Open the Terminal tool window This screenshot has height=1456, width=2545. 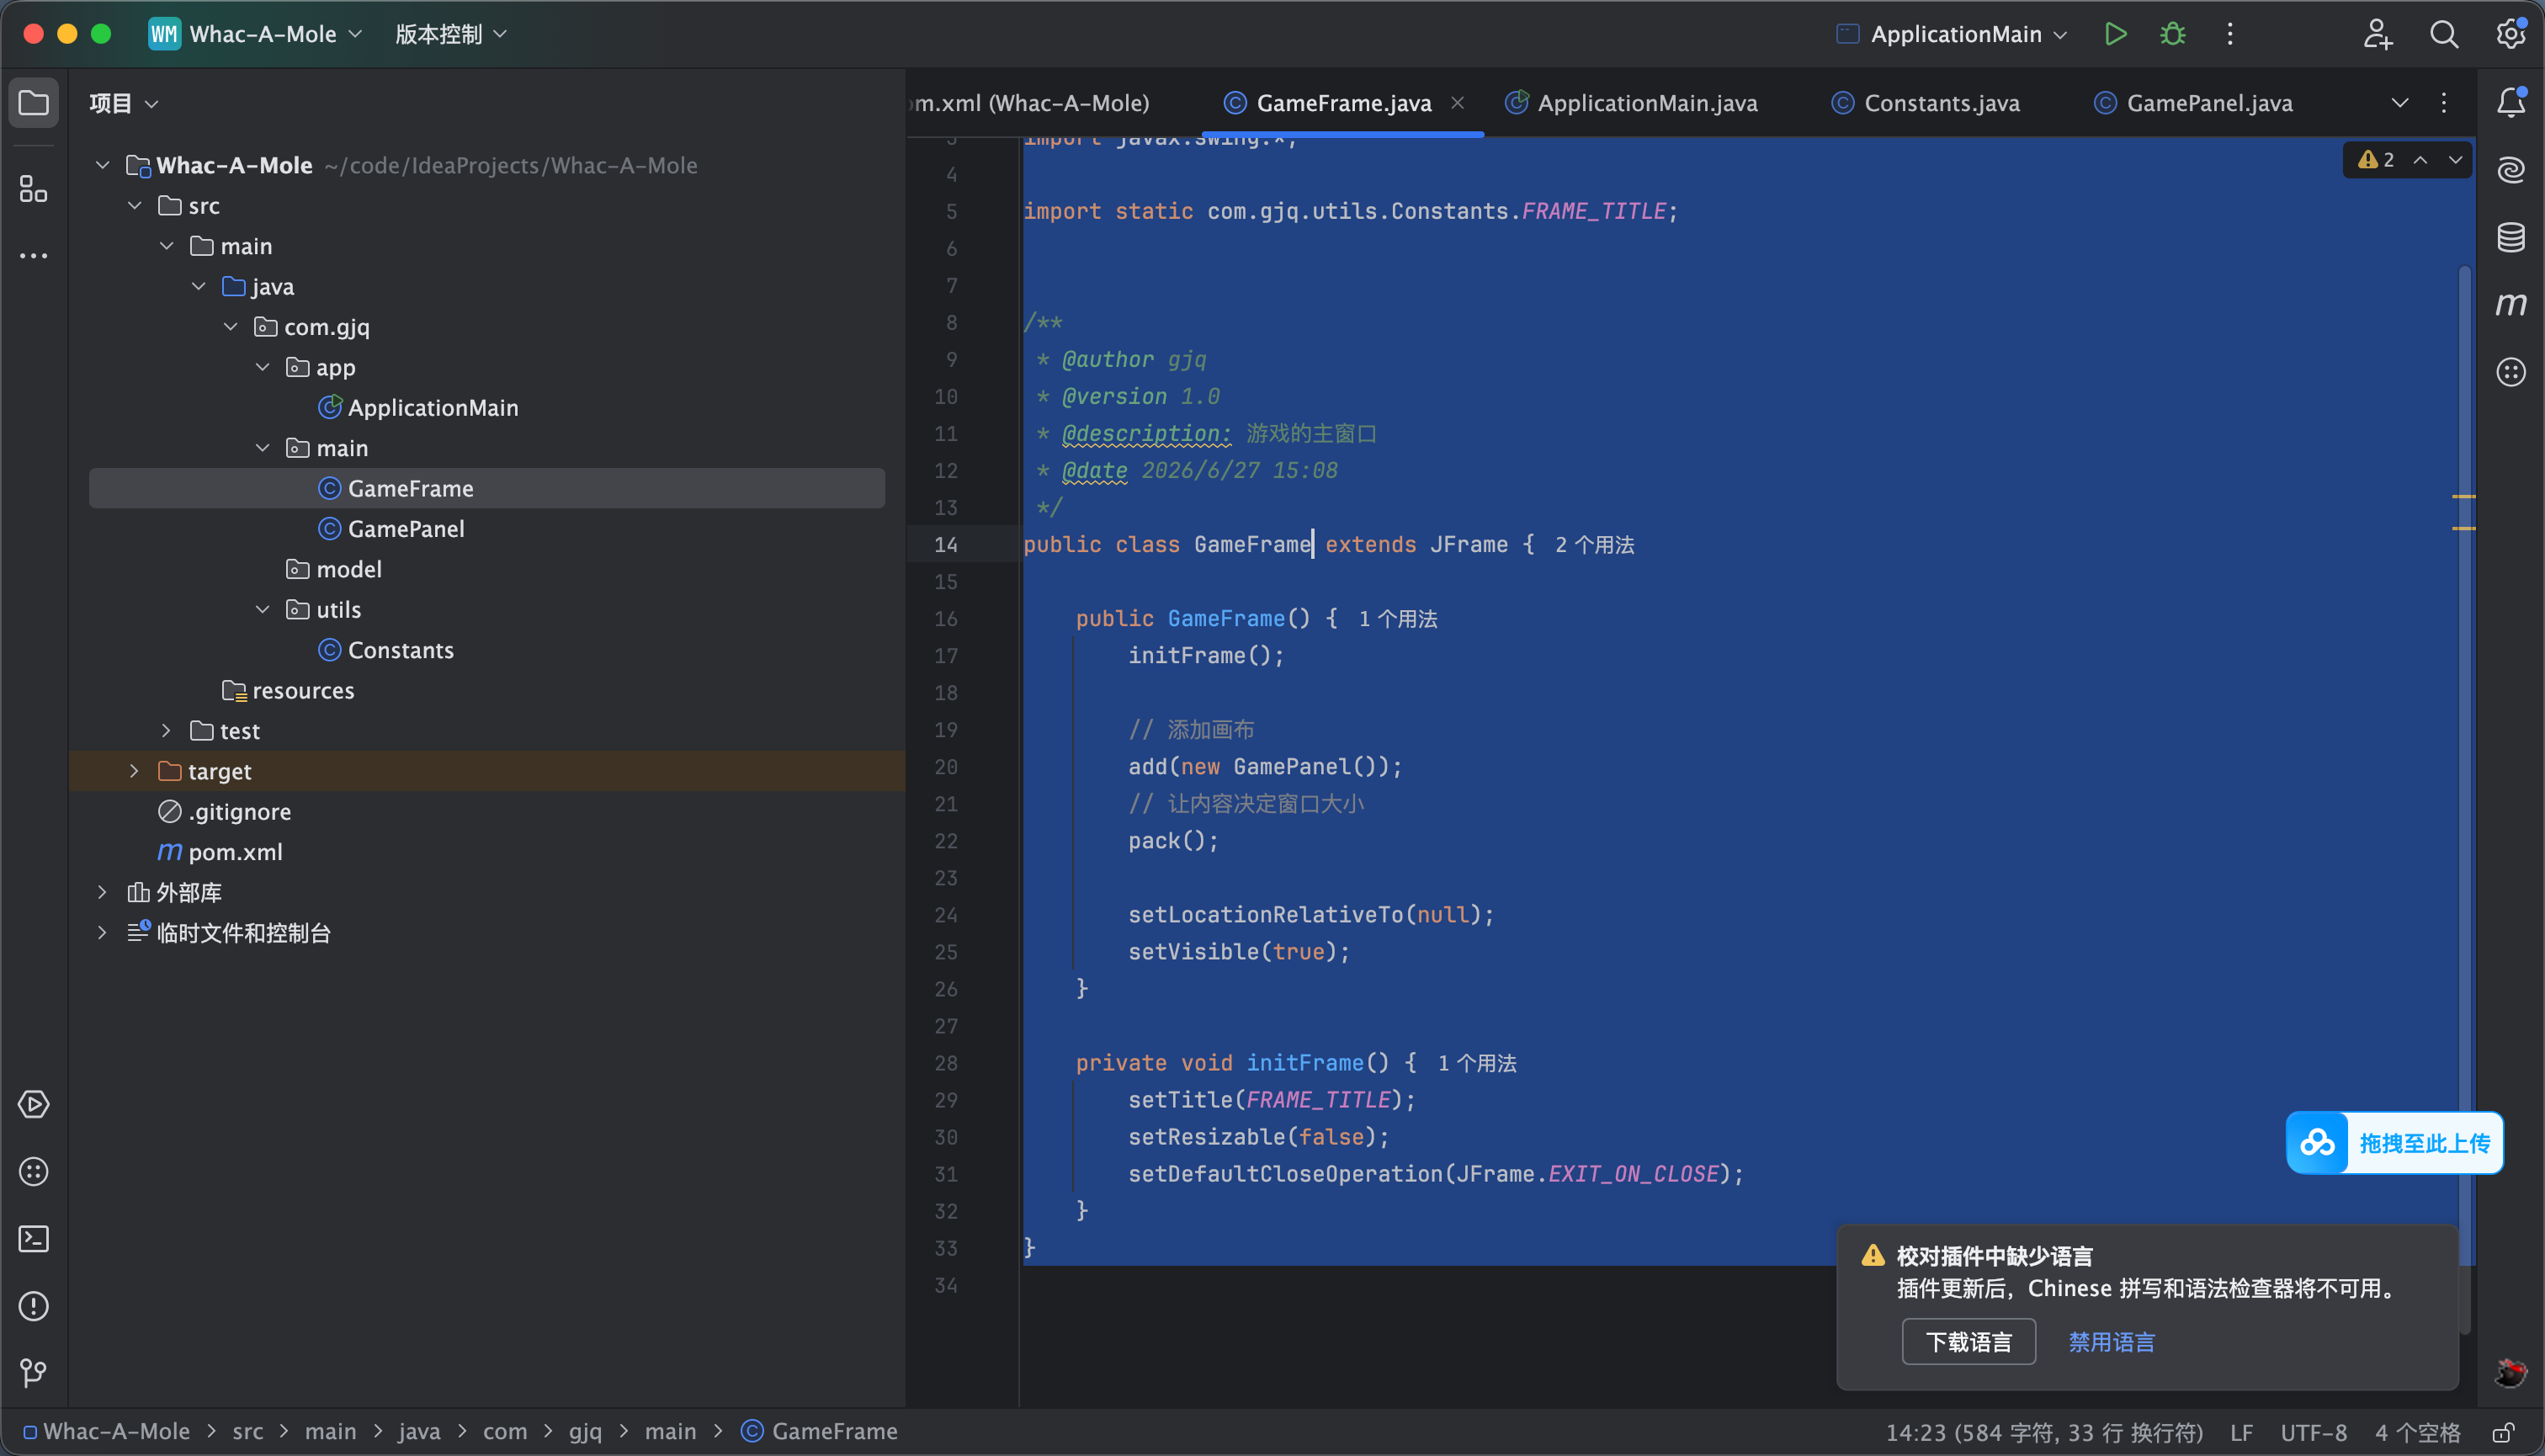click(34, 1239)
